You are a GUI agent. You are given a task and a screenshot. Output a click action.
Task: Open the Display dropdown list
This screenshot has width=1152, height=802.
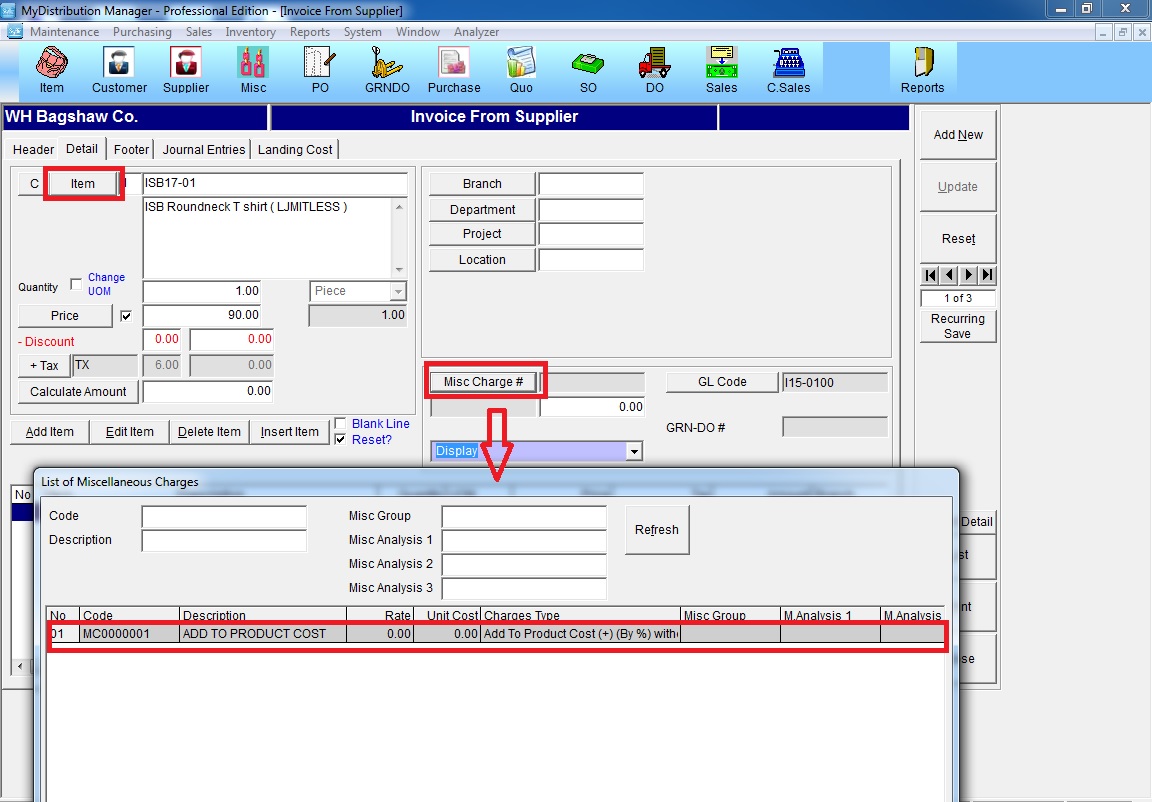click(x=632, y=452)
